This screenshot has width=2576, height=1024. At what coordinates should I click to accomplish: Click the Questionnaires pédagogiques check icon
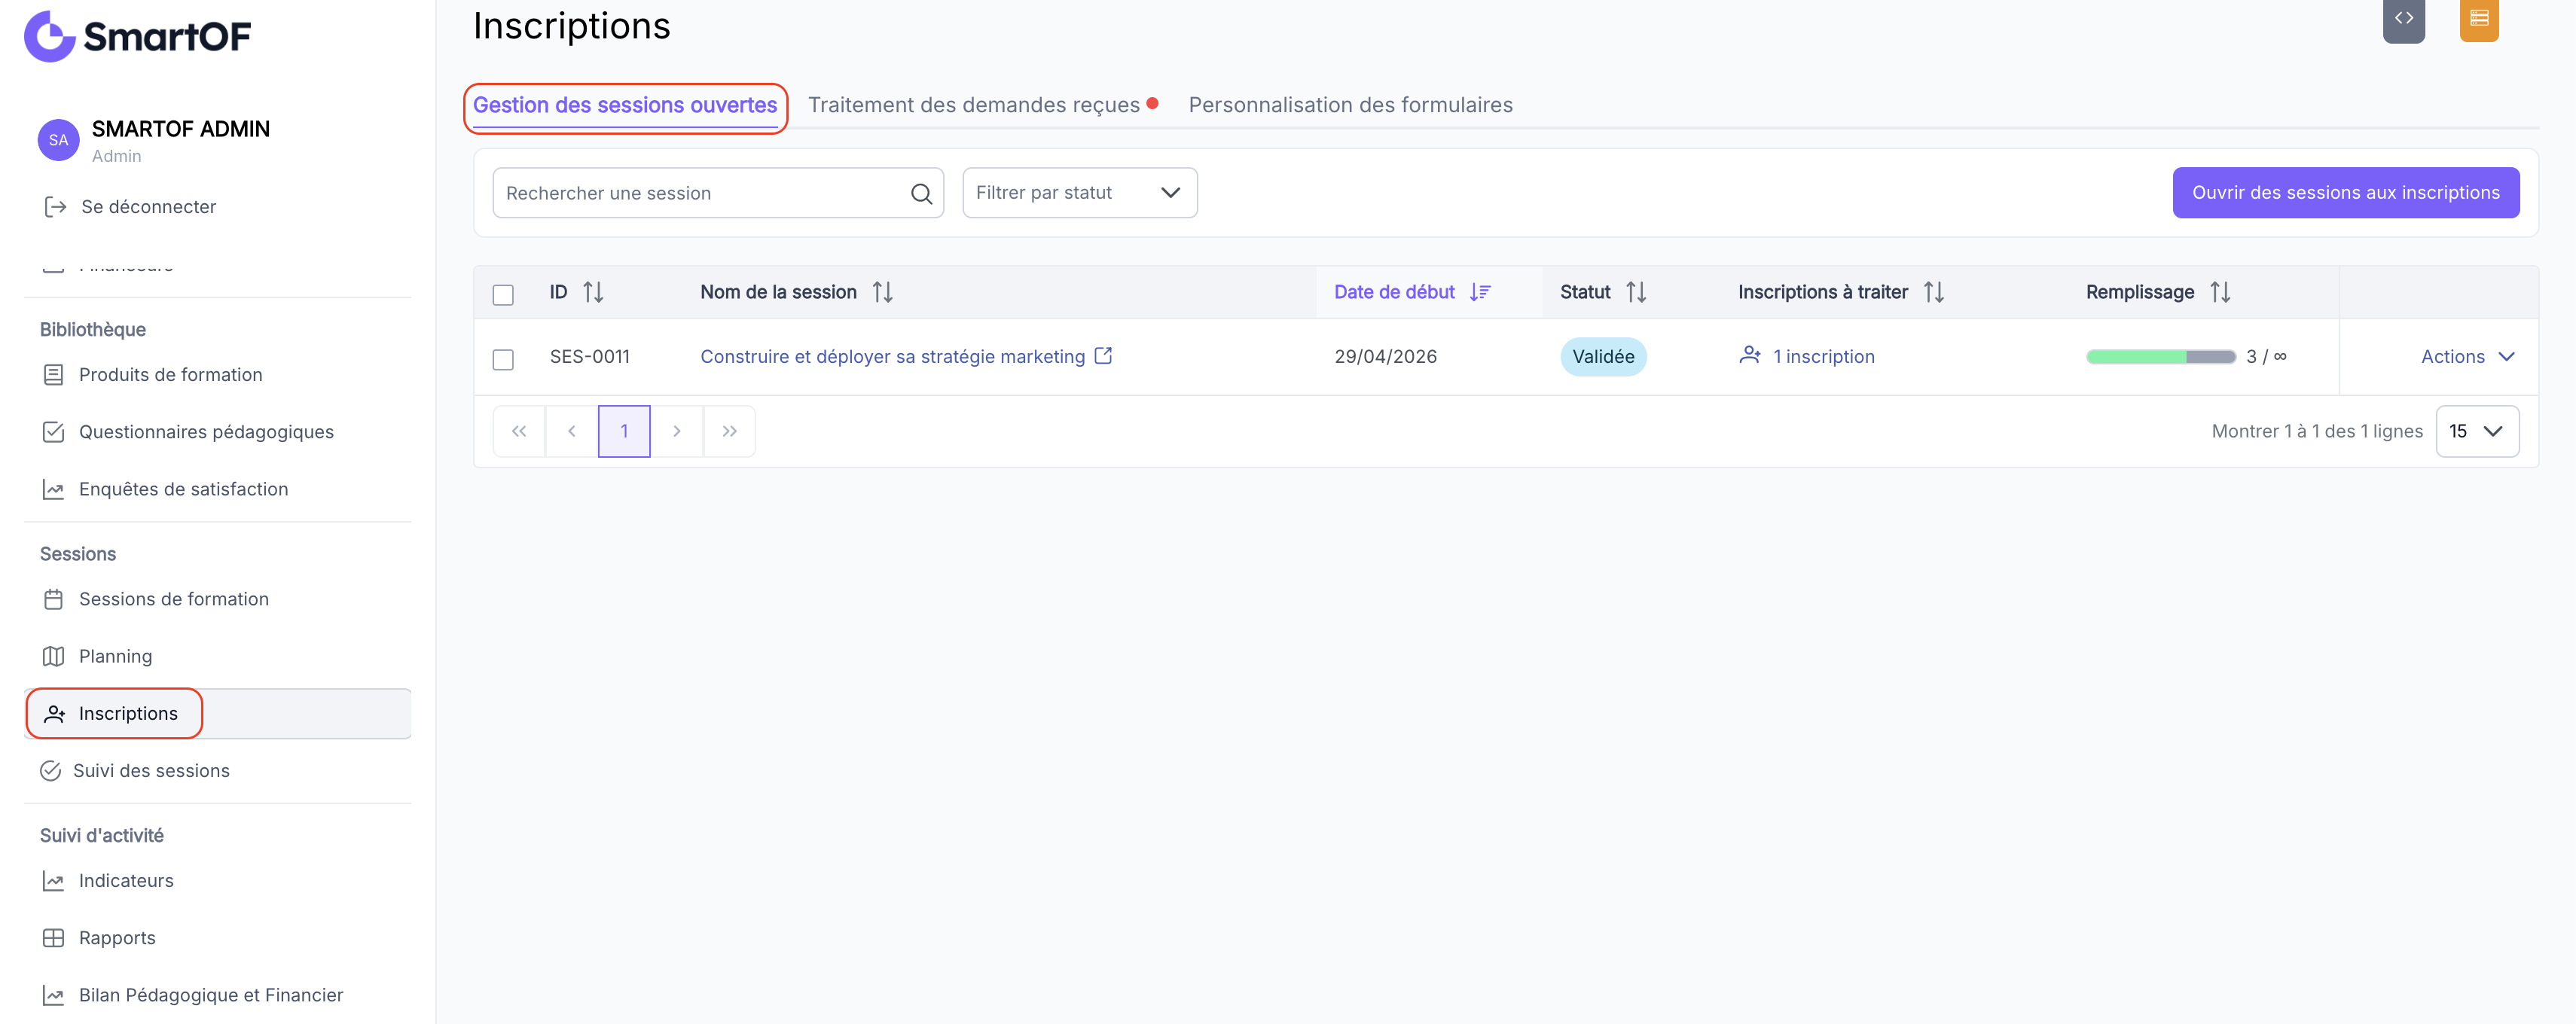53,432
